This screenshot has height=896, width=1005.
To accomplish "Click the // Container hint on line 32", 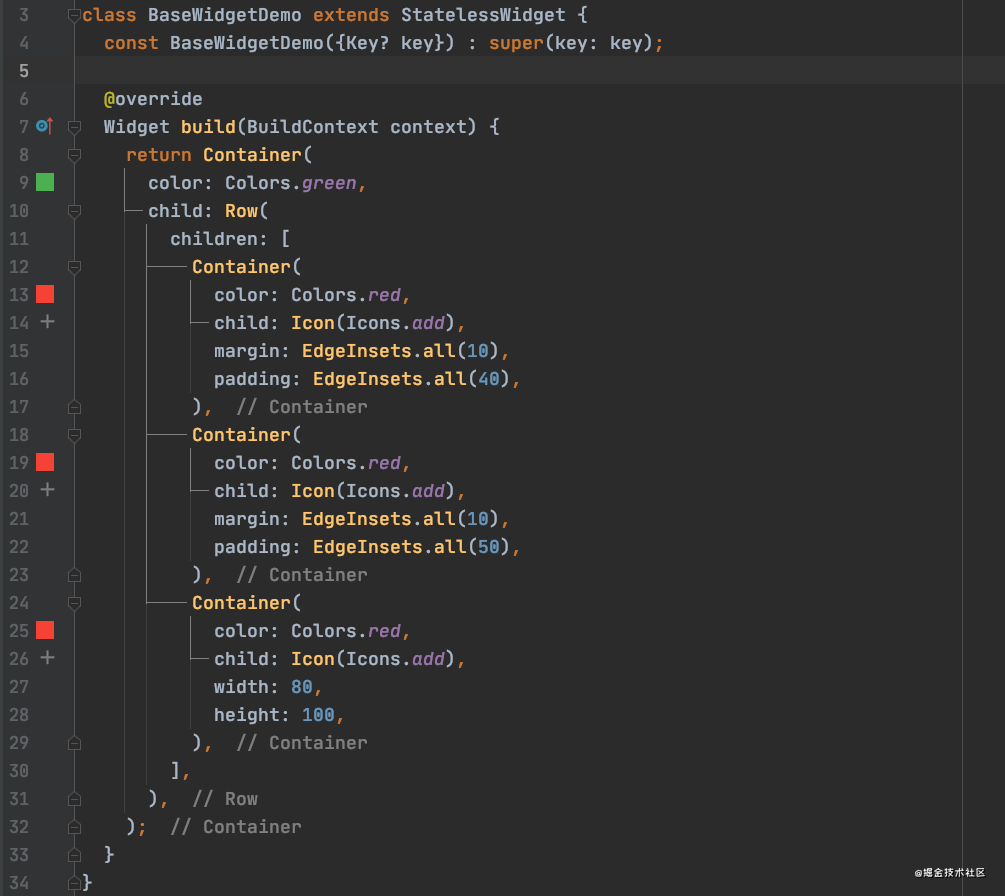I will click(x=236, y=827).
